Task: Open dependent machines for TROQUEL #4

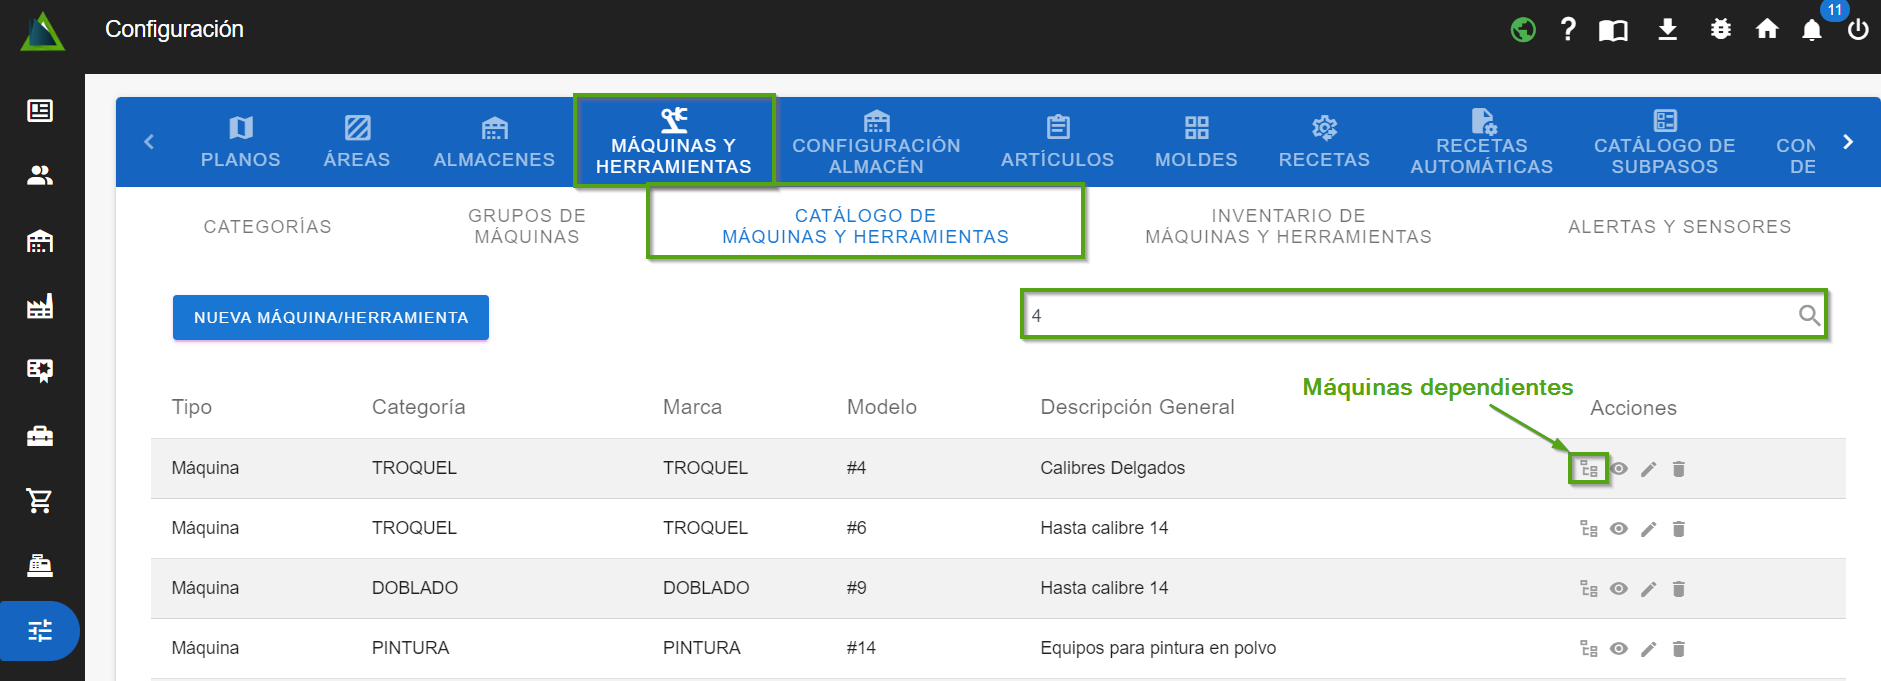Action: (x=1588, y=469)
